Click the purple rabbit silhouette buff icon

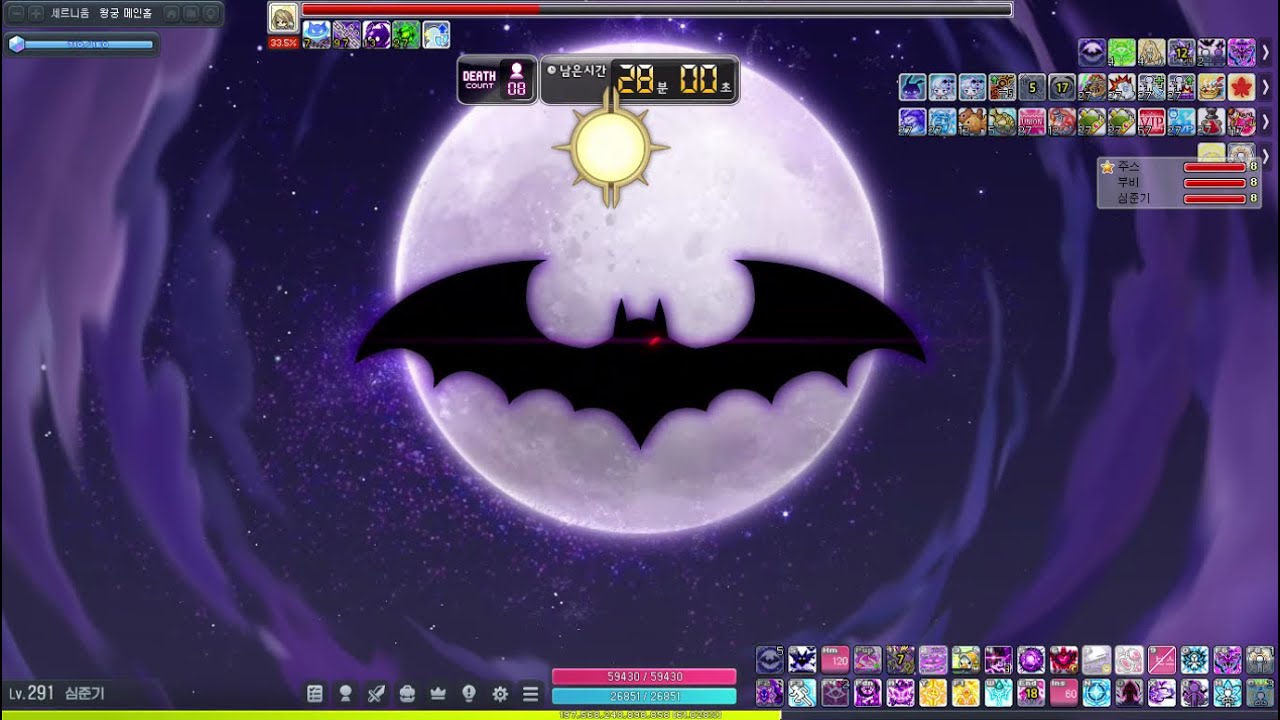(912, 87)
